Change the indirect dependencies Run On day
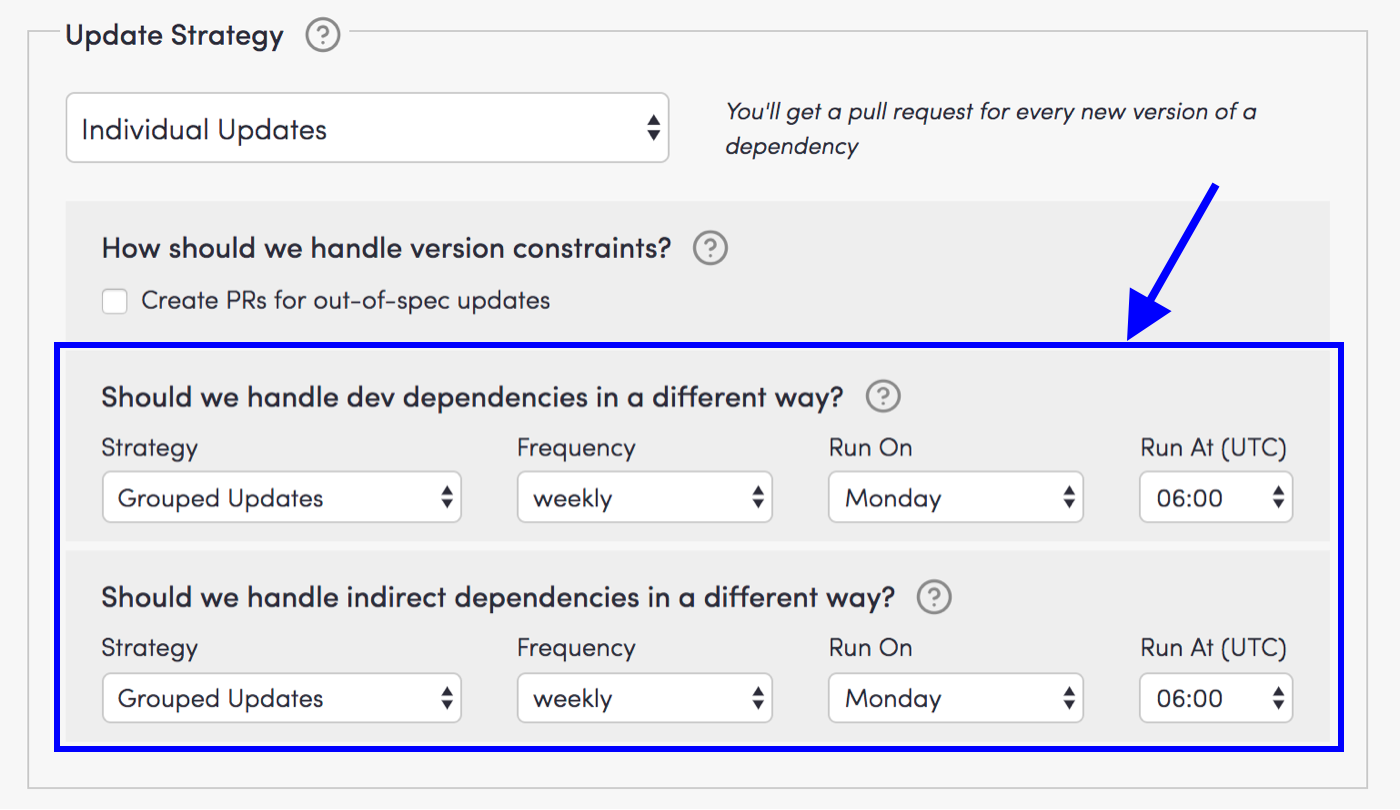 click(955, 698)
